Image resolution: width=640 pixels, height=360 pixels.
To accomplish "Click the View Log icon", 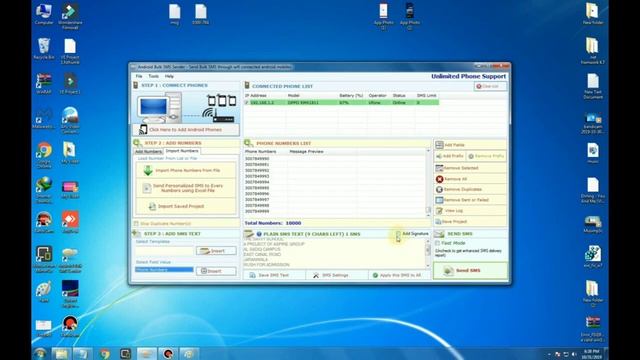I will (439, 211).
